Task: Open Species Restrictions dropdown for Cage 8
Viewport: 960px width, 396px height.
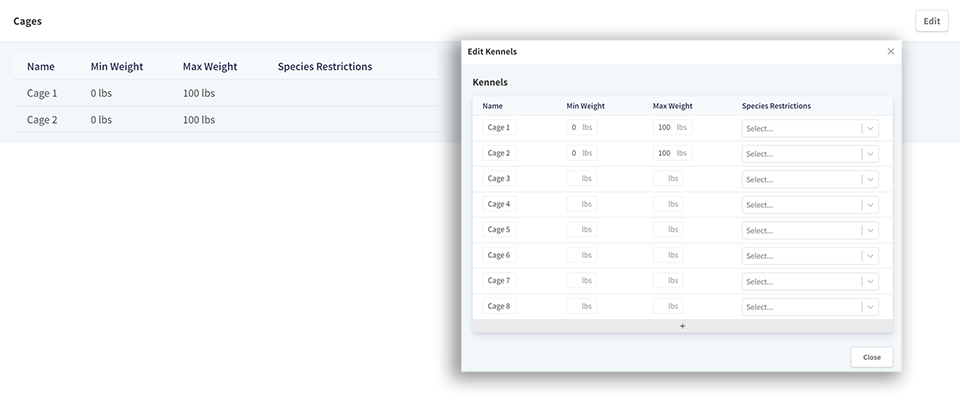Action: (810, 307)
